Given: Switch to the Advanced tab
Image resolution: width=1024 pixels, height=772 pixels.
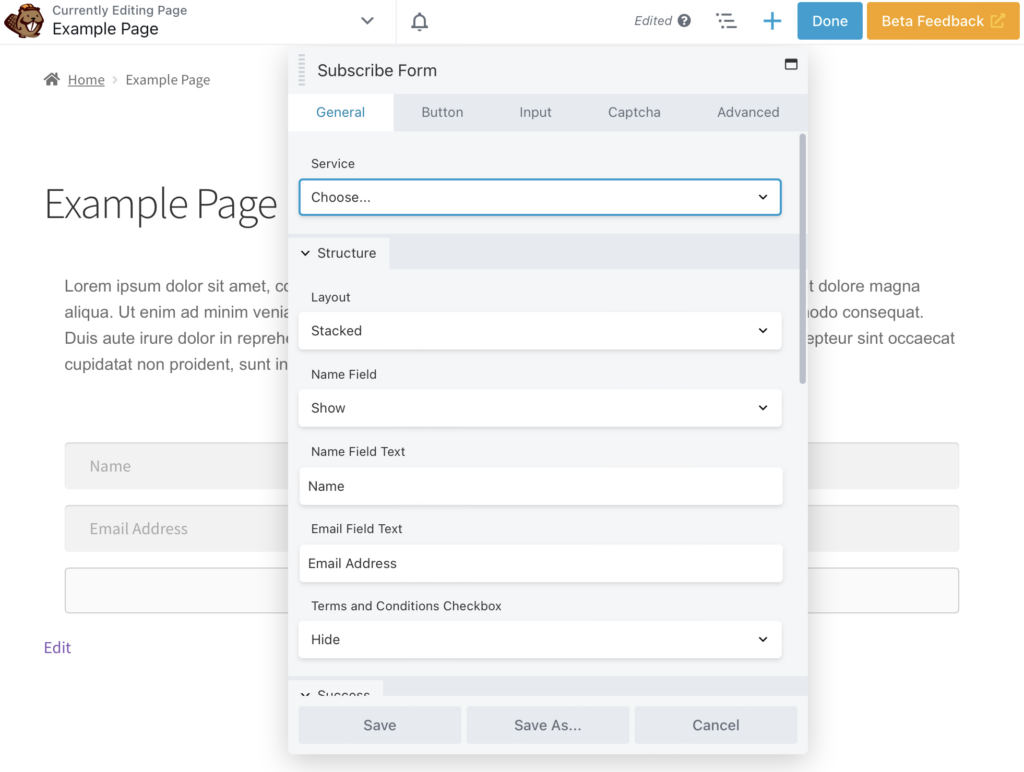Looking at the screenshot, I should (748, 112).
